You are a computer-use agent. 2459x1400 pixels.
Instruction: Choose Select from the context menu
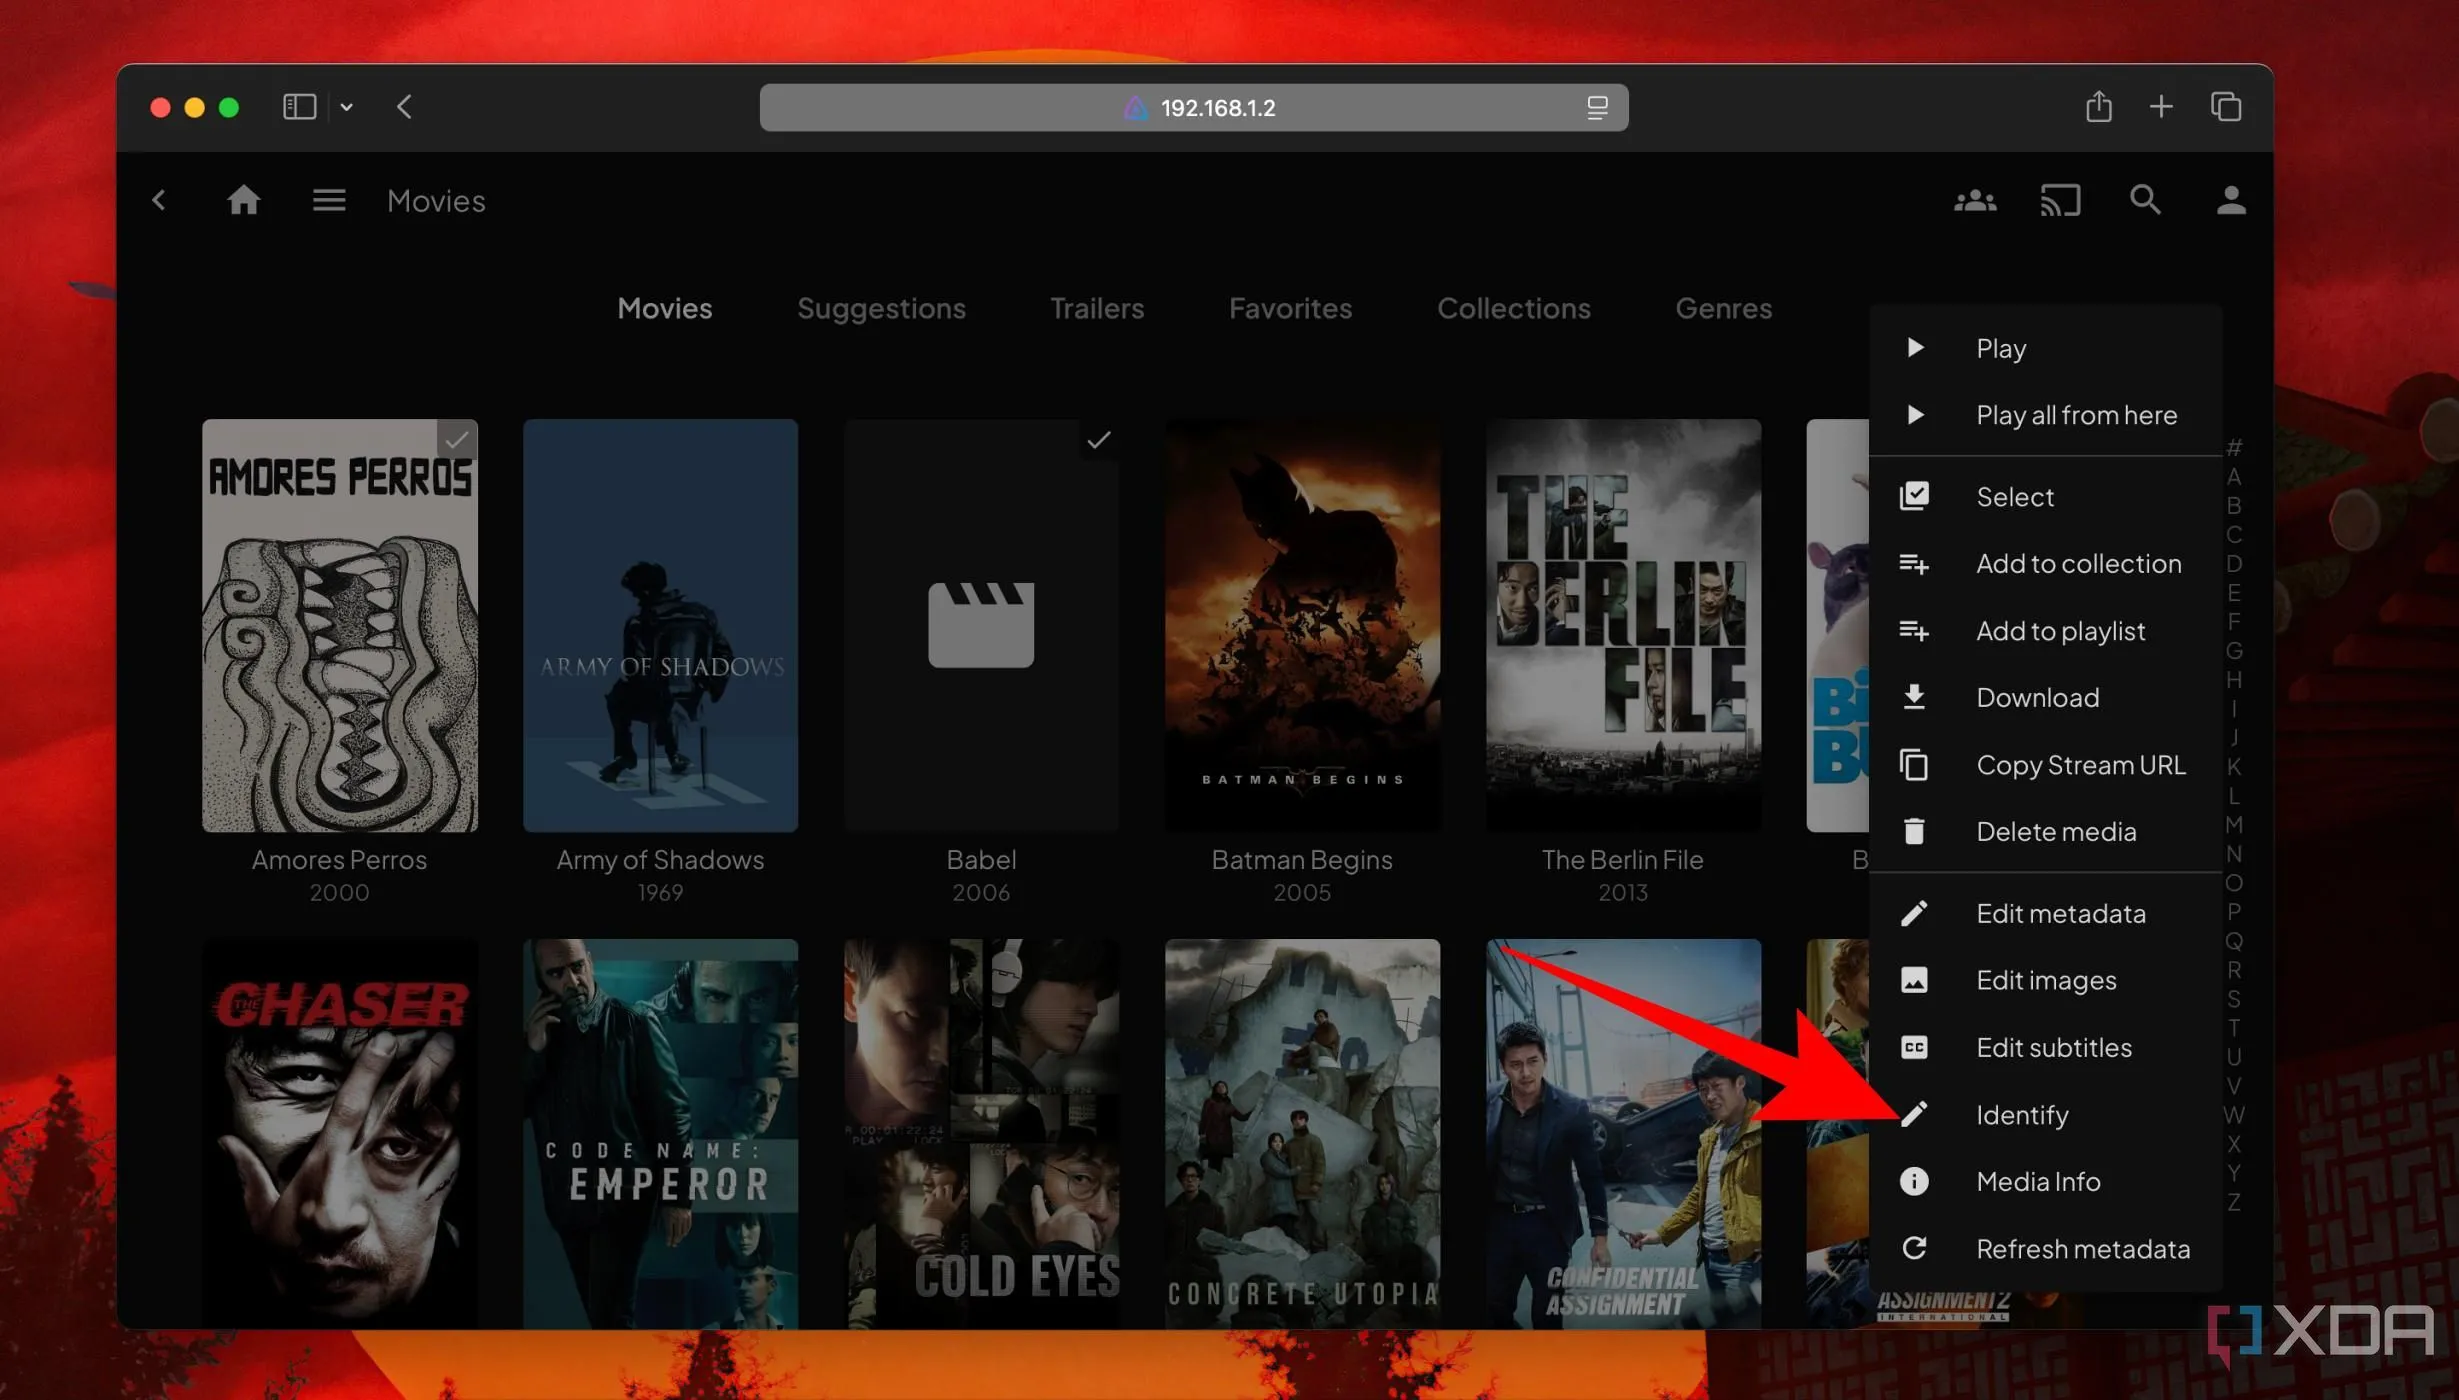[x=2014, y=497]
